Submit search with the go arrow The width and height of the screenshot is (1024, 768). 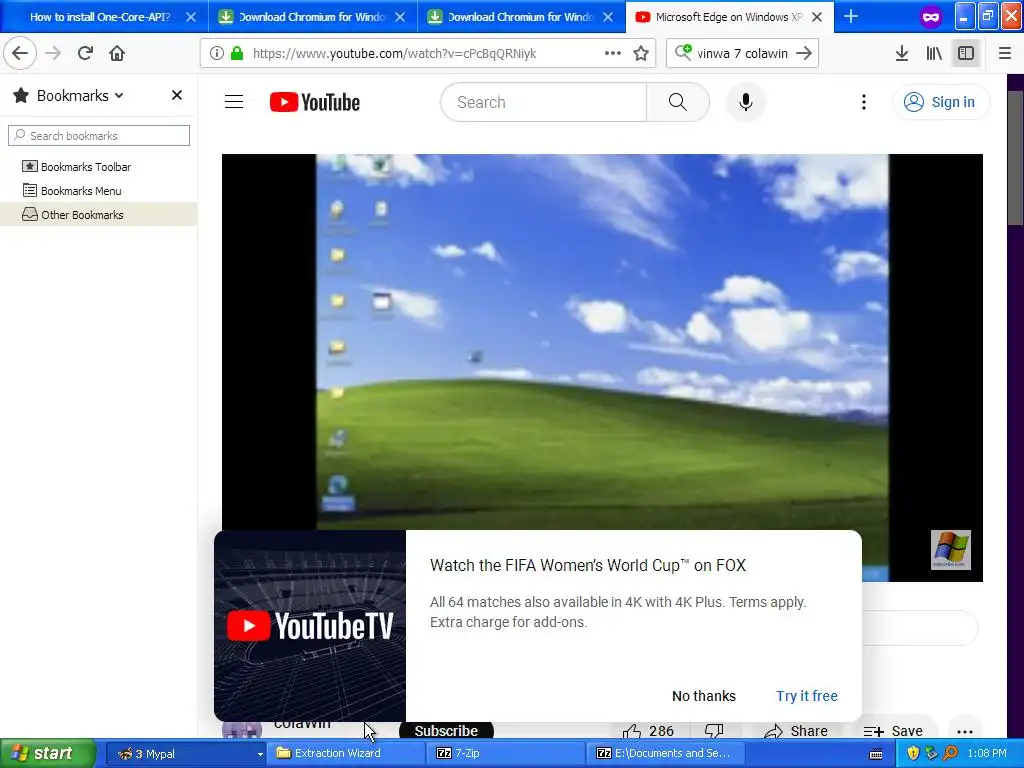(804, 53)
